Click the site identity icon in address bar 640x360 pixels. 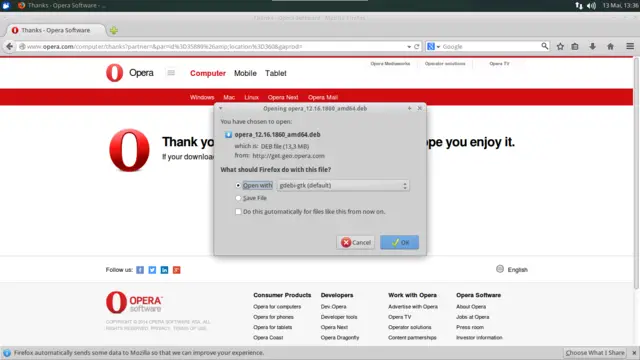(22, 47)
